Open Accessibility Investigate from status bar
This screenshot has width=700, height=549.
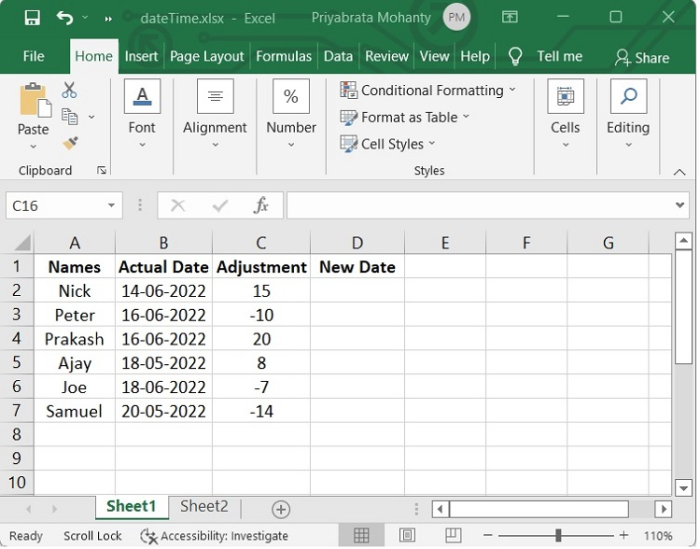[x=214, y=536]
